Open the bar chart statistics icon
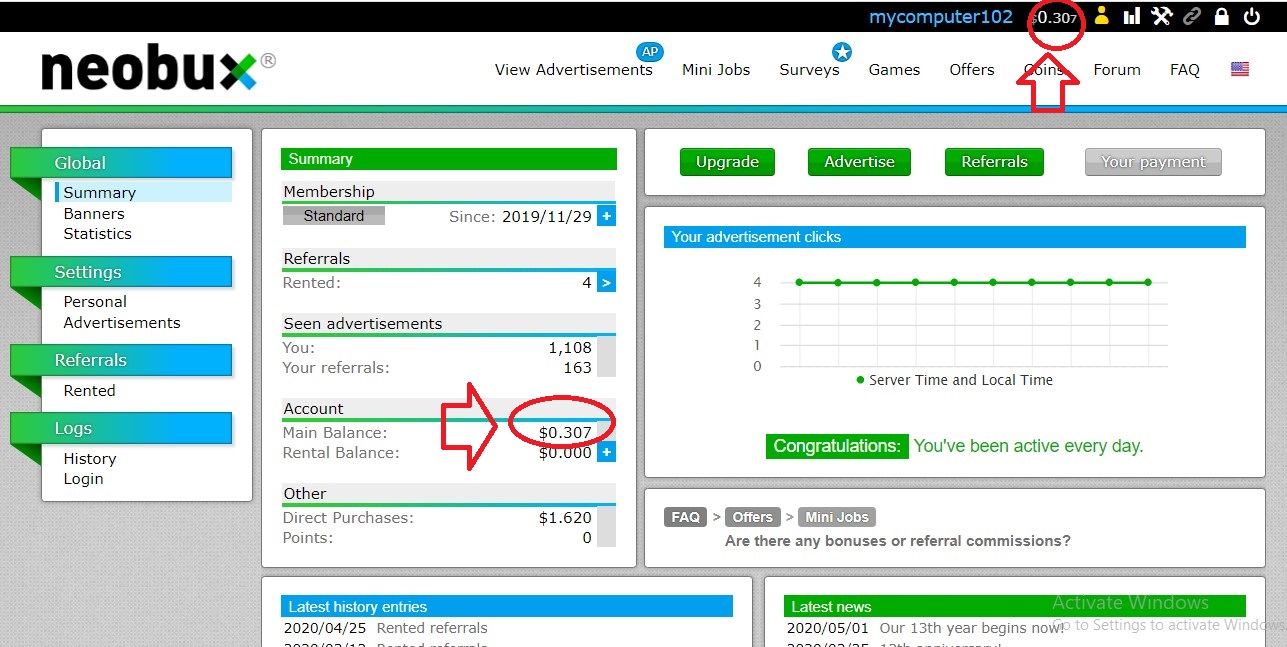This screenshot has height=647, width=1287. pyautogui.click(x=1131, y=16)
